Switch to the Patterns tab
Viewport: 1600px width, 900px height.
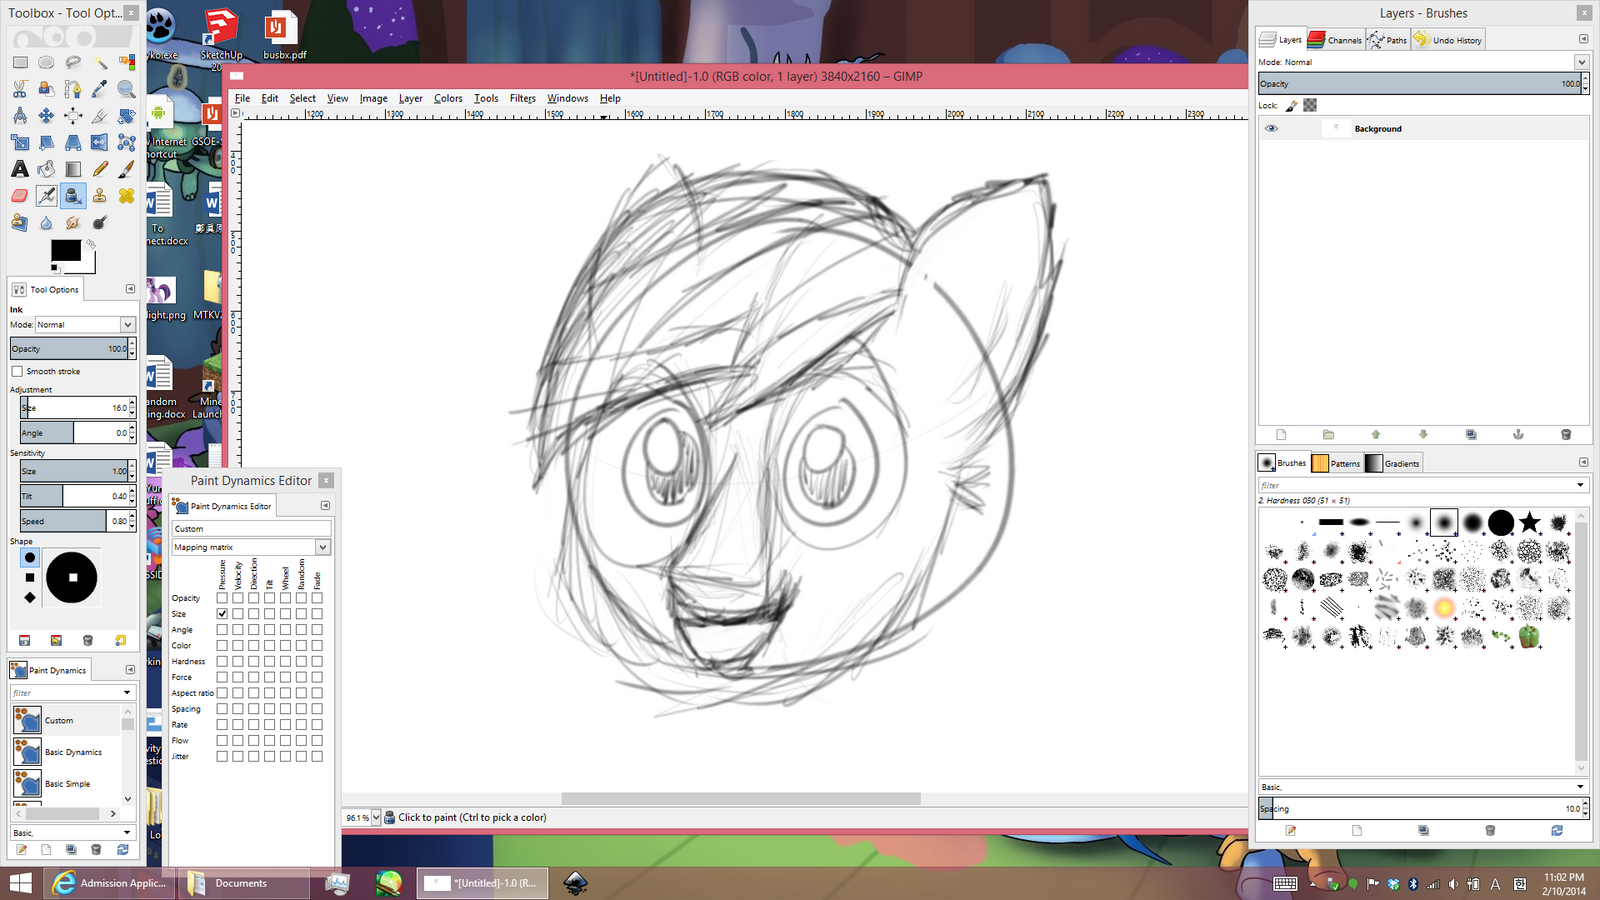pos(1335,463)
